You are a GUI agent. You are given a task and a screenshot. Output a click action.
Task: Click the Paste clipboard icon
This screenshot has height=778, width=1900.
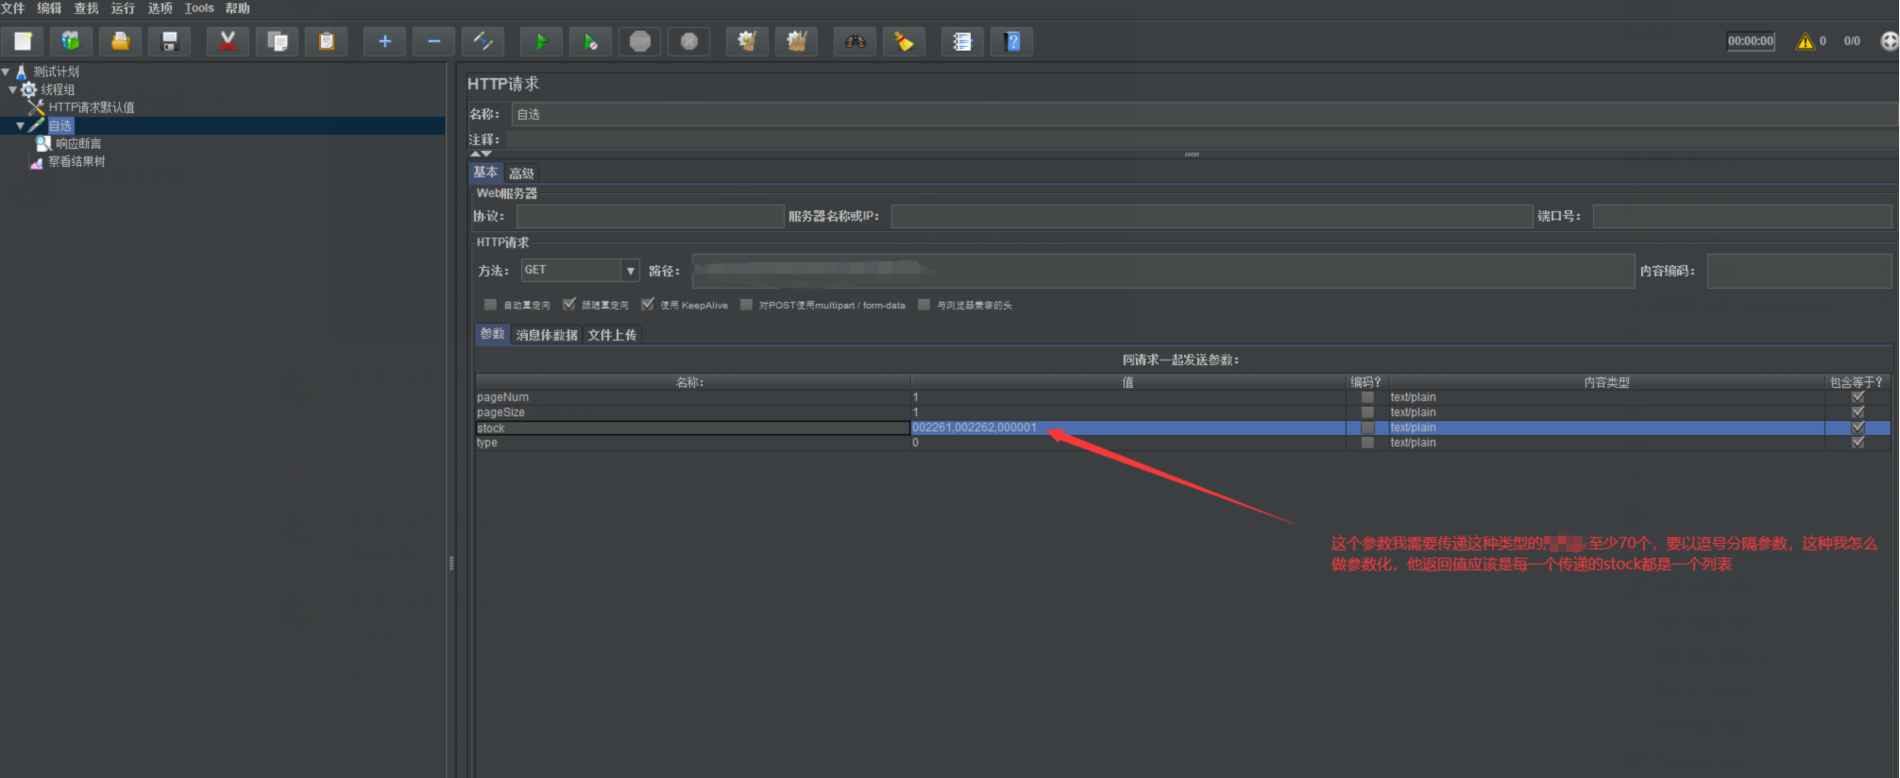[326, 42]
